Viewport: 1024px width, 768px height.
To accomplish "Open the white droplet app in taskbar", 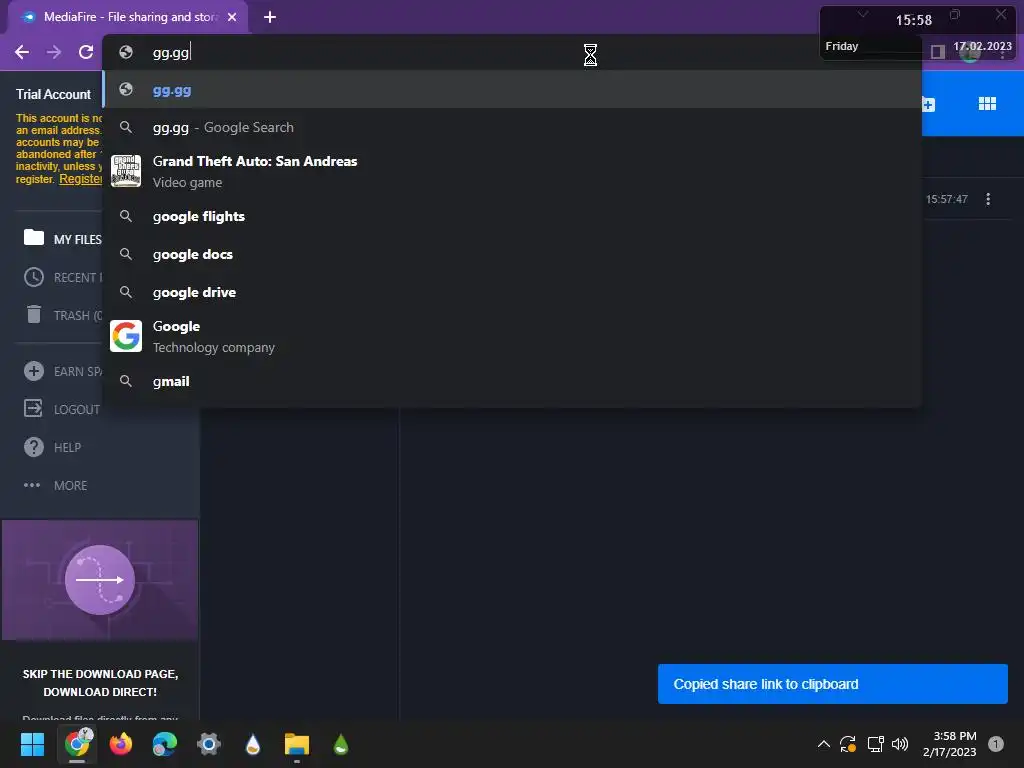I will tap(253, 744).
